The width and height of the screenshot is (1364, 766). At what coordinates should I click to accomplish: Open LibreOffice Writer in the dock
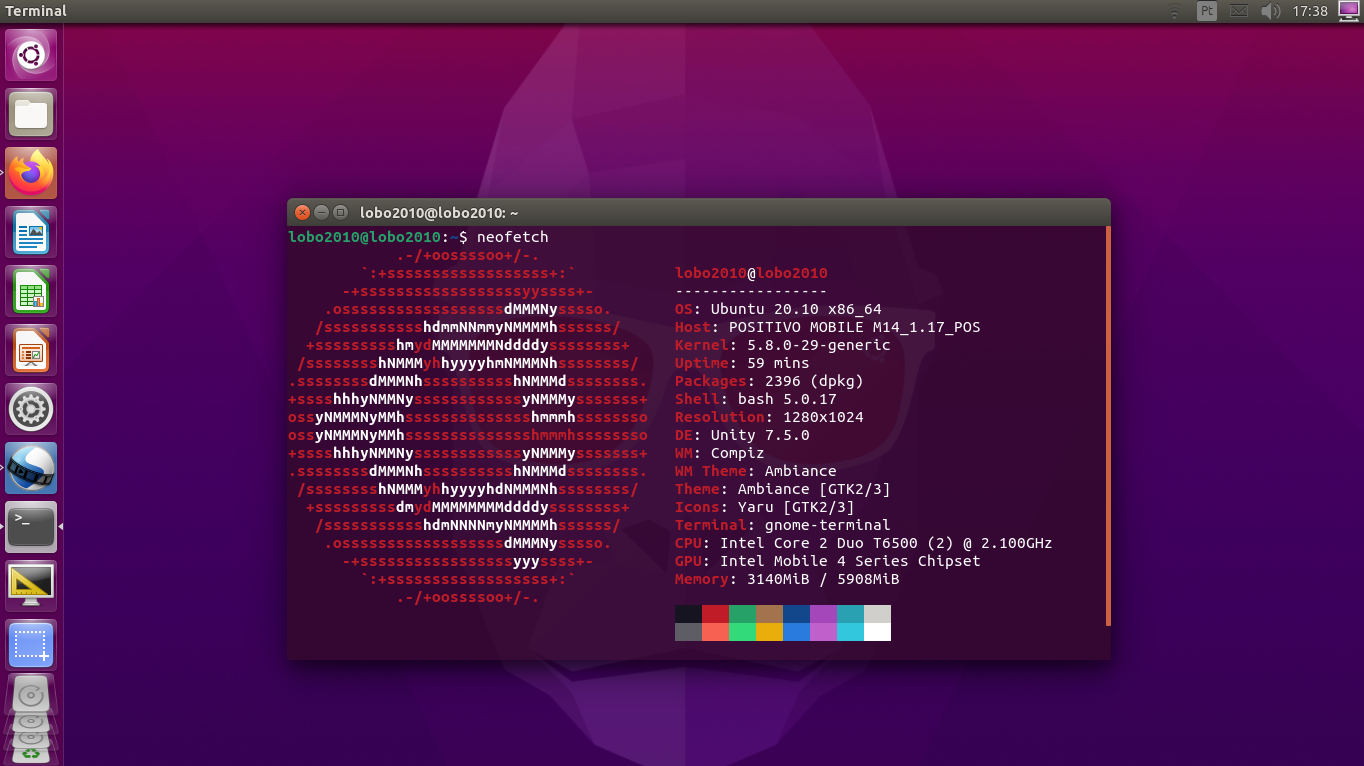coord(30,231)
